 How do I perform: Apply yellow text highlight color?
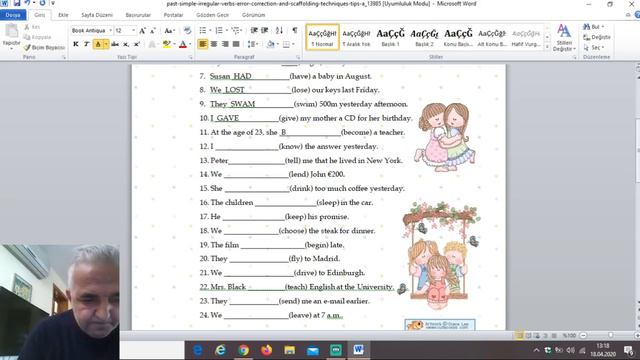tap(167, 44)
